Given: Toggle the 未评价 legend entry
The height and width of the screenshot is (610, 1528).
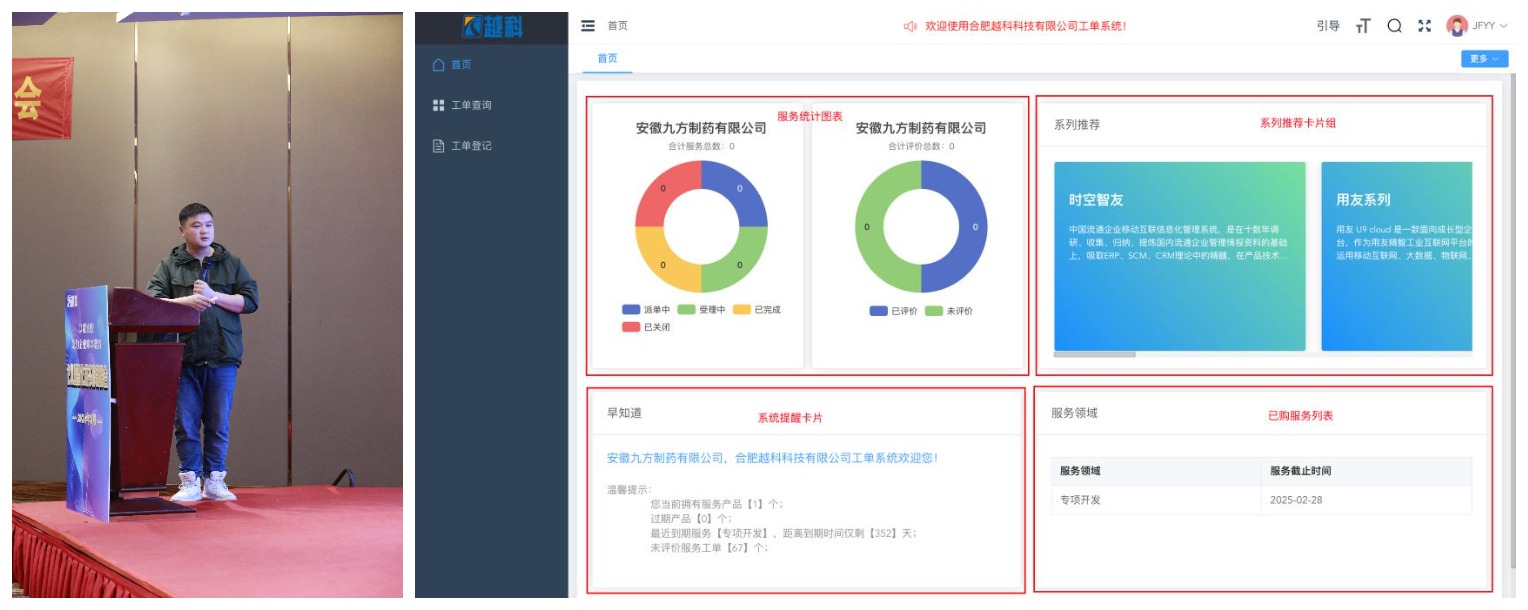Looking at the screenshot, I should 948,311.
